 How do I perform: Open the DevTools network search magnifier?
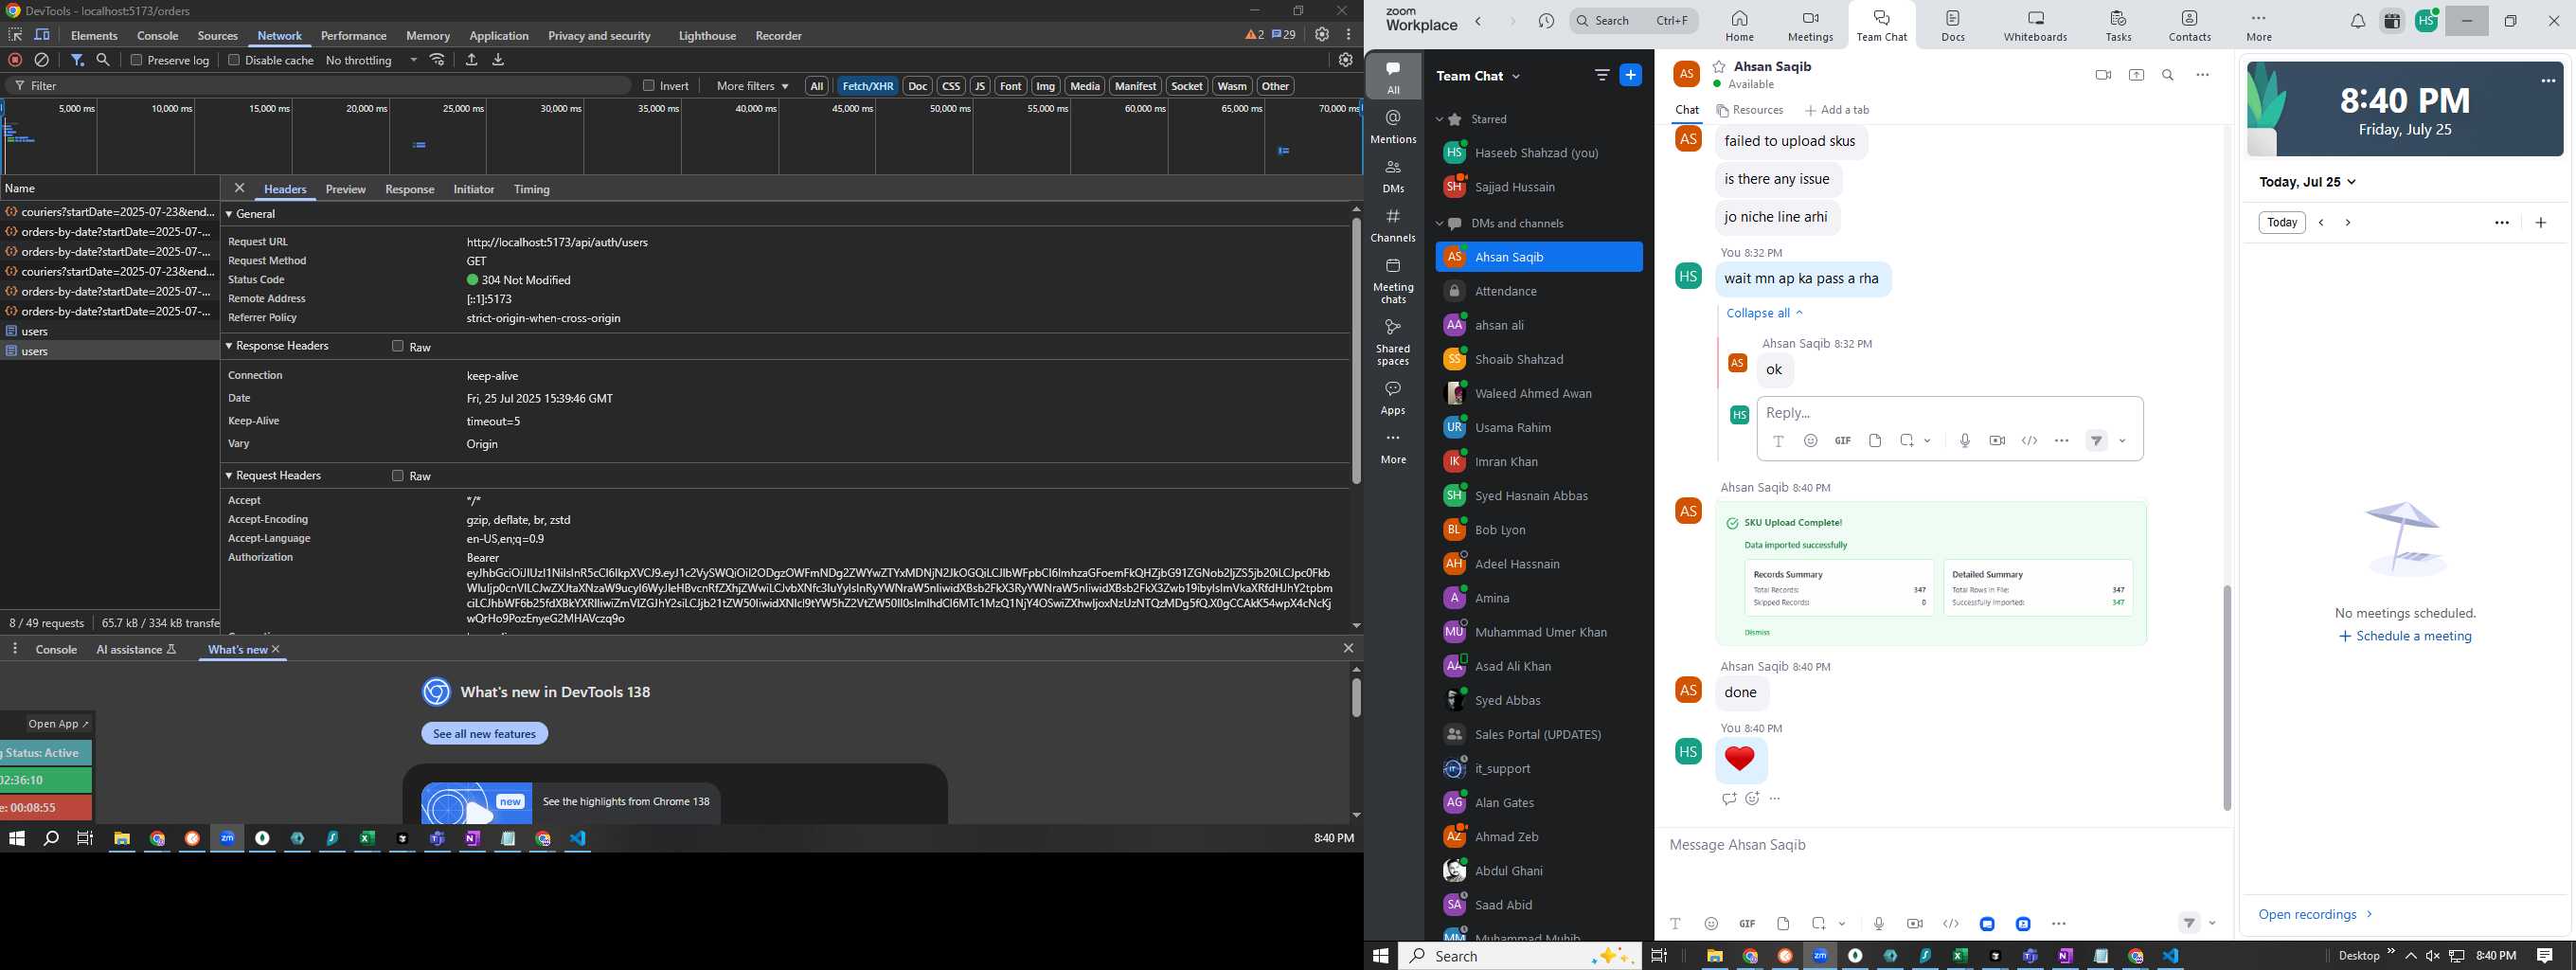click(x=103, y=60)
